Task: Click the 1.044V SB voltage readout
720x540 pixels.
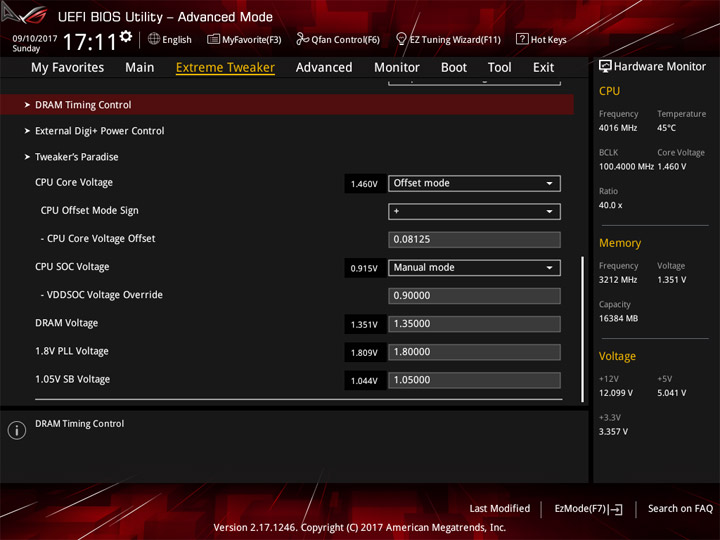Action: coord(364,381)
